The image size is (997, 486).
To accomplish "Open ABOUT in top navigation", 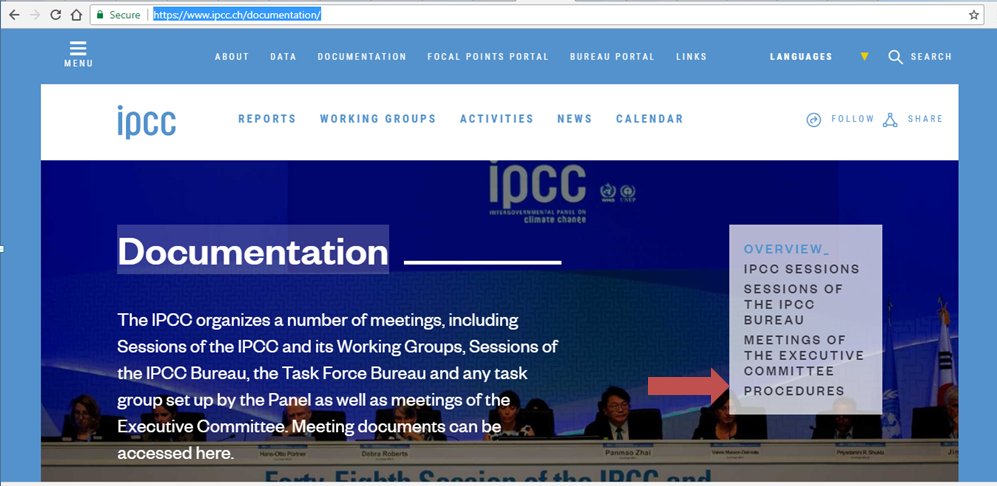I will [x=232, y=57].
